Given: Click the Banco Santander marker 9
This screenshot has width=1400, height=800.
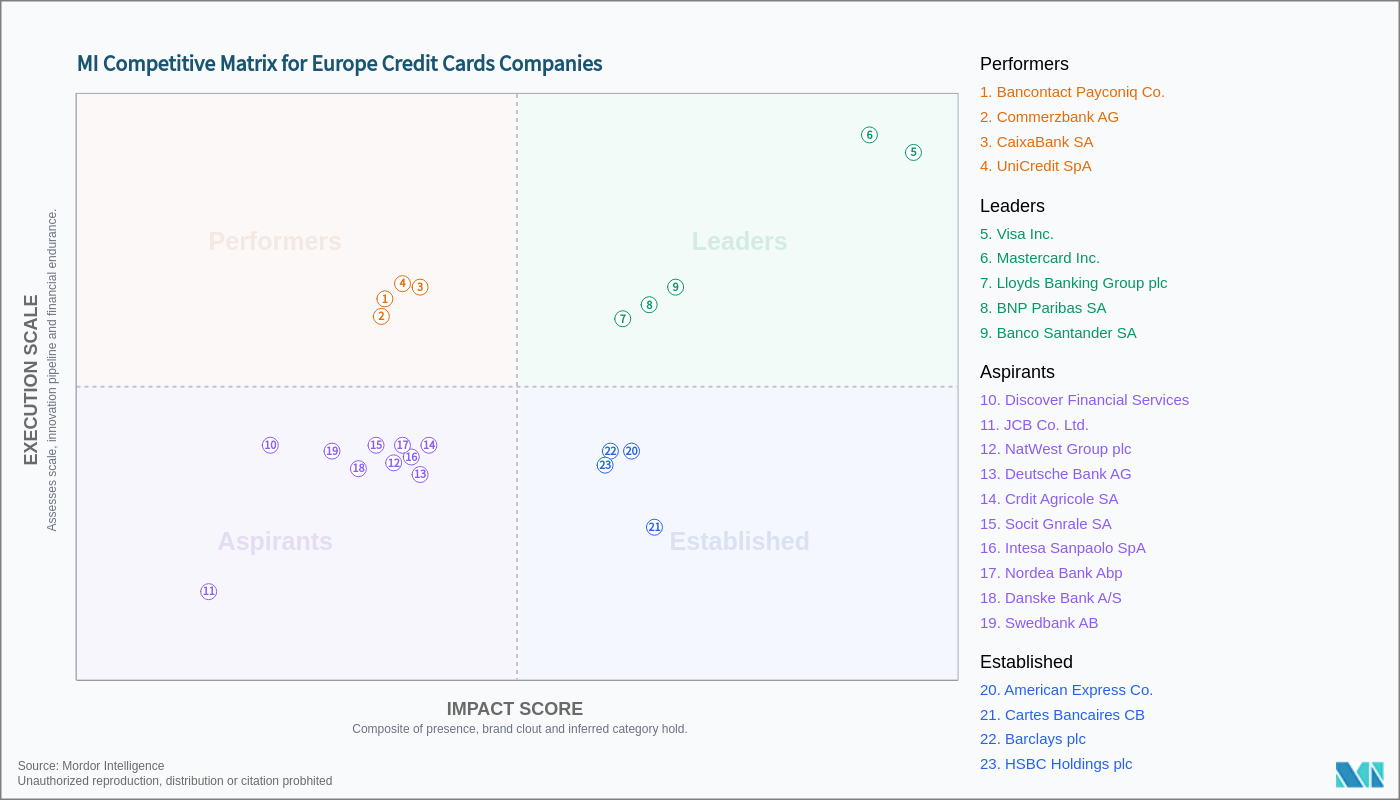Looking at the screenshot, I should coord(675,287).
